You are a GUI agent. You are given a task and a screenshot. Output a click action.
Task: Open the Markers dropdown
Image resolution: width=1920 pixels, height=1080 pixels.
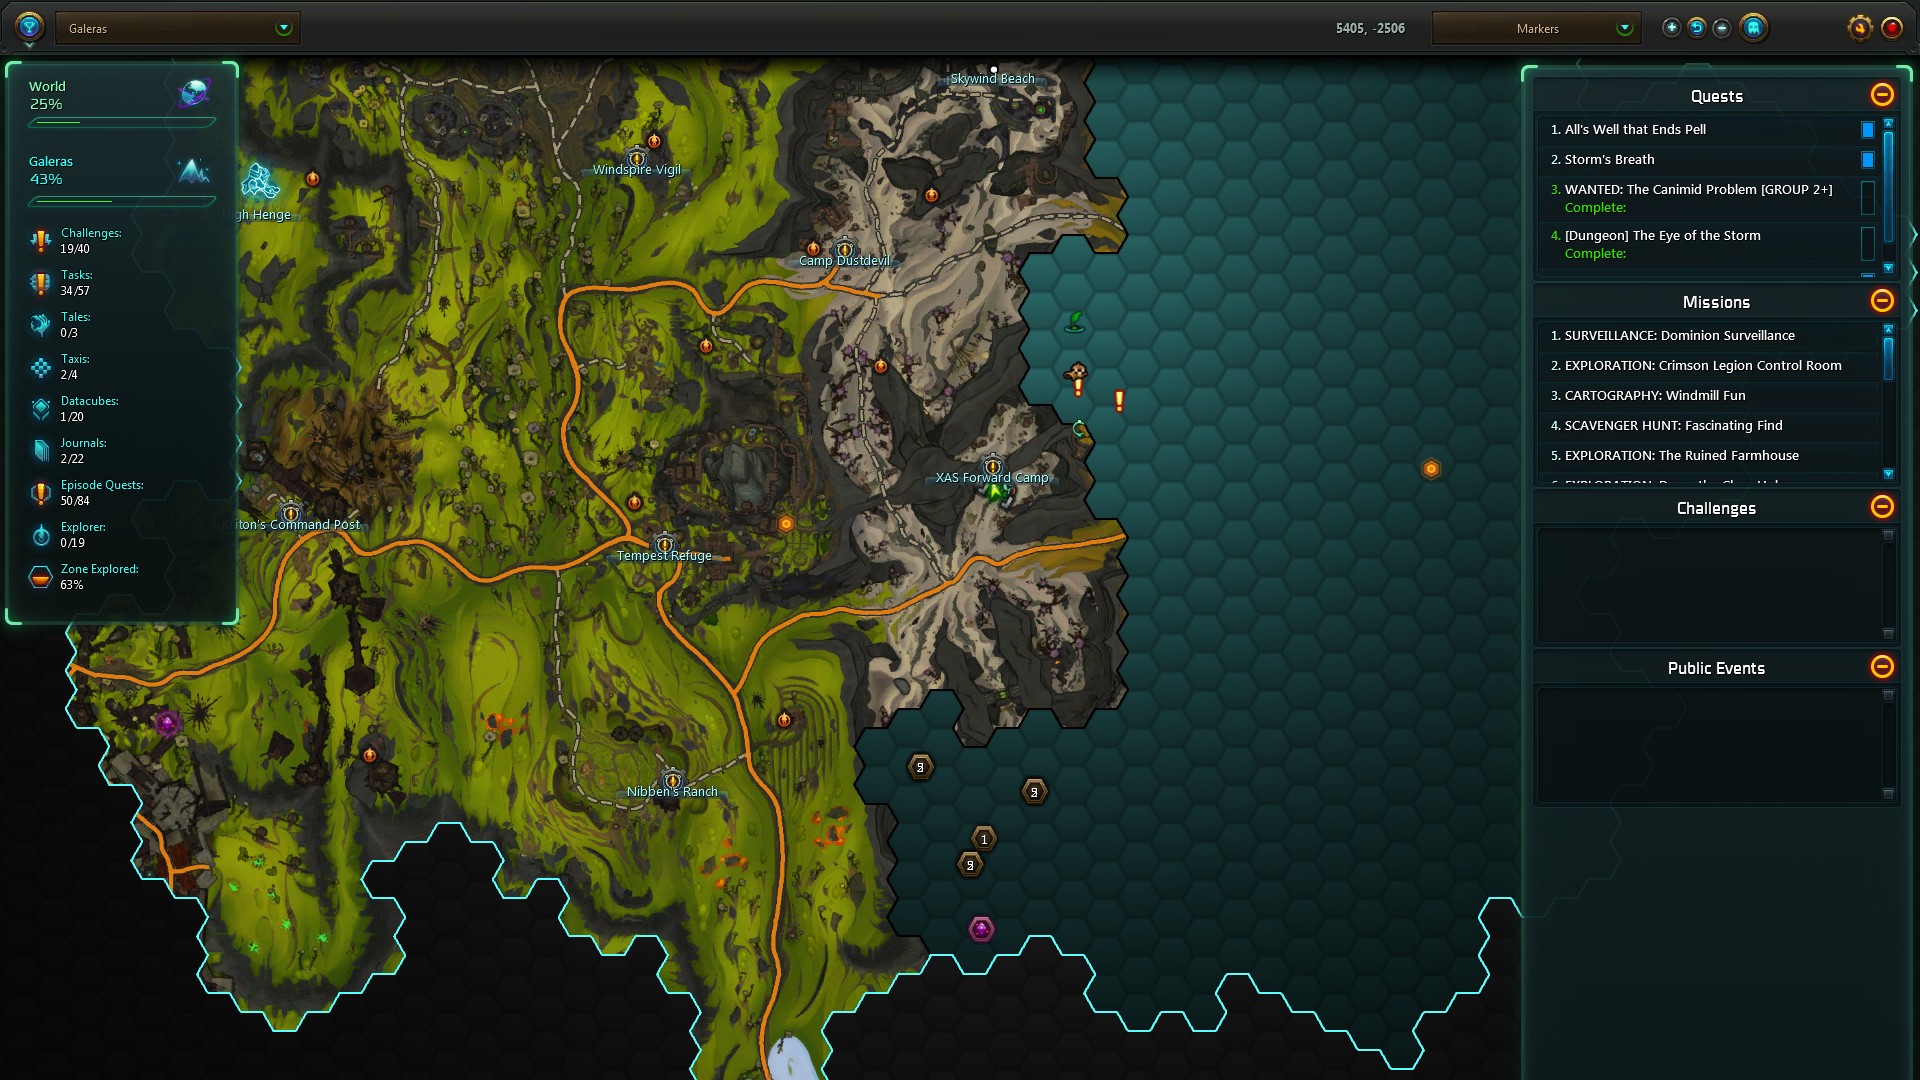coord(1536,28)
